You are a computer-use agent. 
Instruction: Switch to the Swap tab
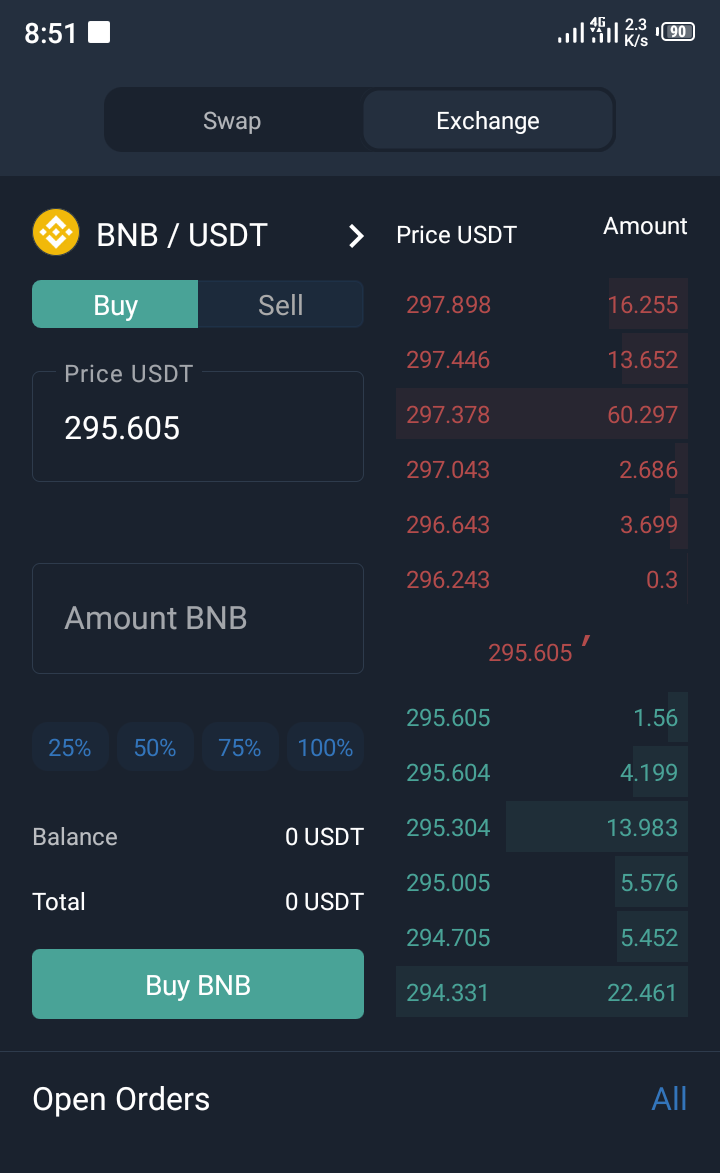click(x=233, y=120)
